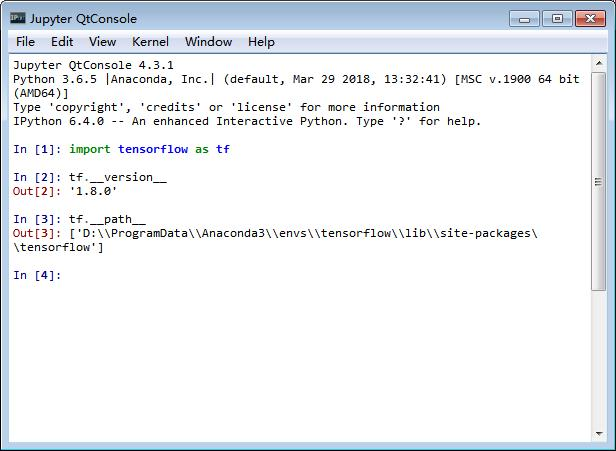This screenshot has height=451, width=616.
Task: Minimize the Jupyter QtConsole window
Action: (524, 18)
